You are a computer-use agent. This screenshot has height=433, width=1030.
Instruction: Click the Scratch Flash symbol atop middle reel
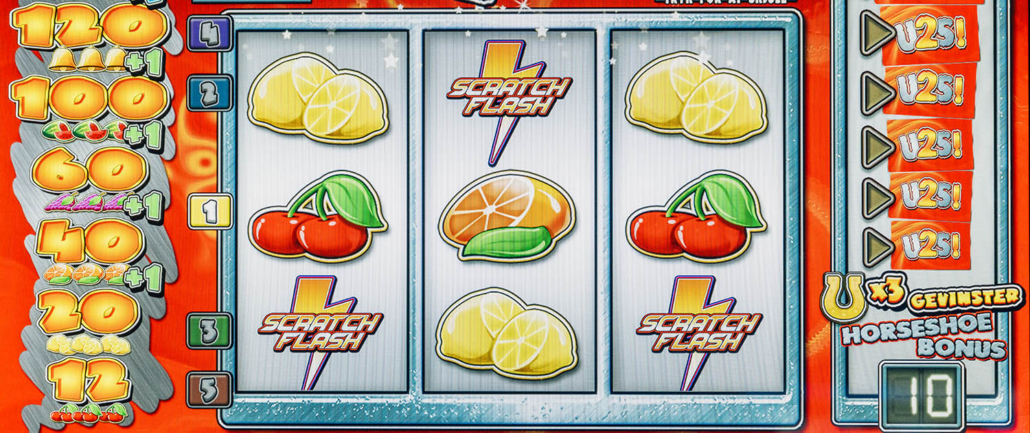(510, 101)
